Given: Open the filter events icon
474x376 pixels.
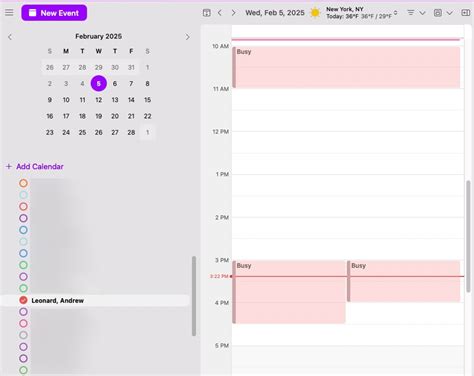Looking at the screenshot, I should tap(411, 13).
